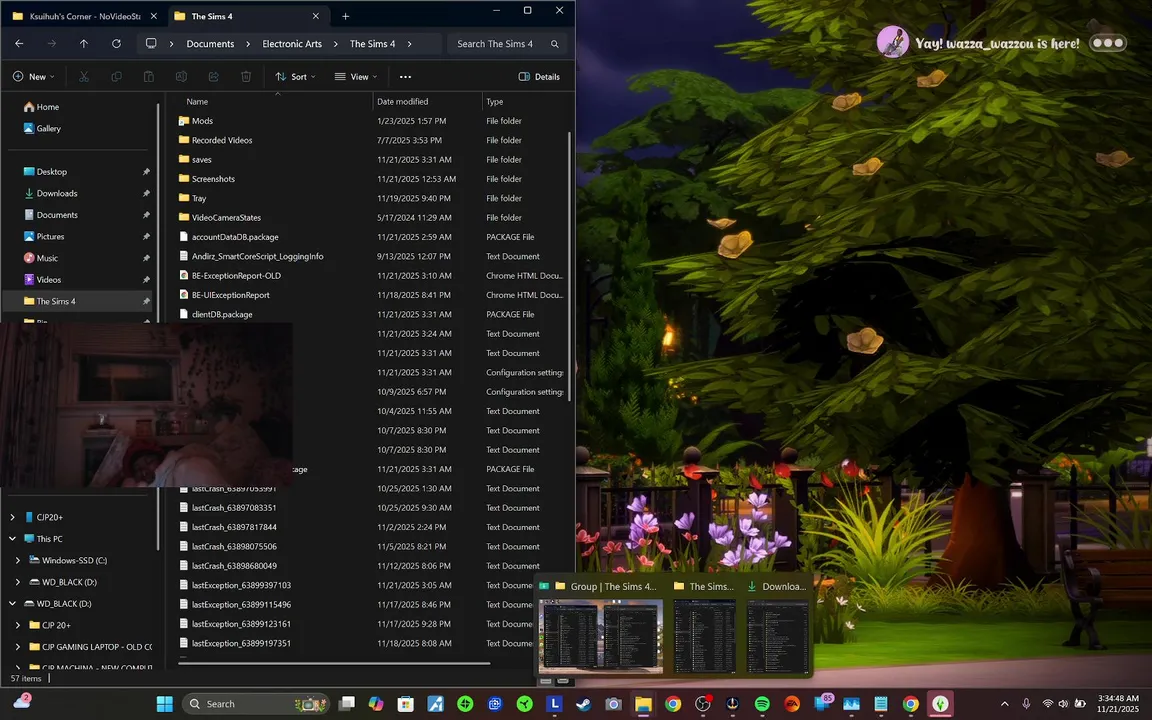Open the Sort dropdown
This screenshot has height=720, width=1152.
295,76
